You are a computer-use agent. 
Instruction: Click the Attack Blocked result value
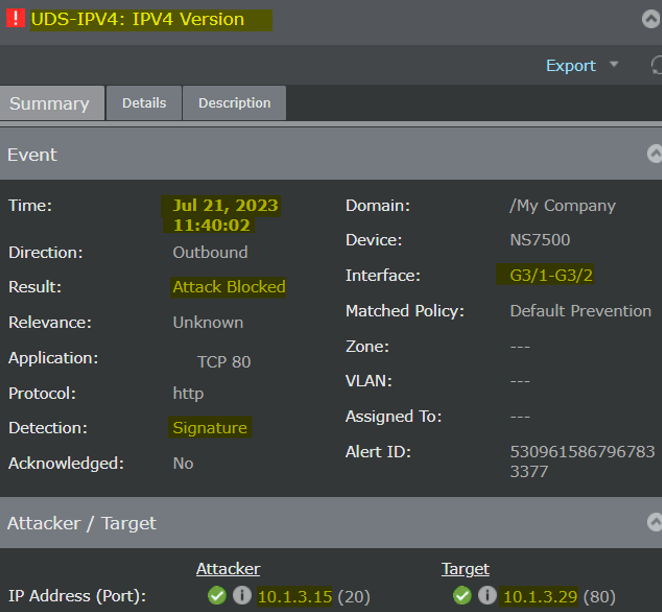229,287
